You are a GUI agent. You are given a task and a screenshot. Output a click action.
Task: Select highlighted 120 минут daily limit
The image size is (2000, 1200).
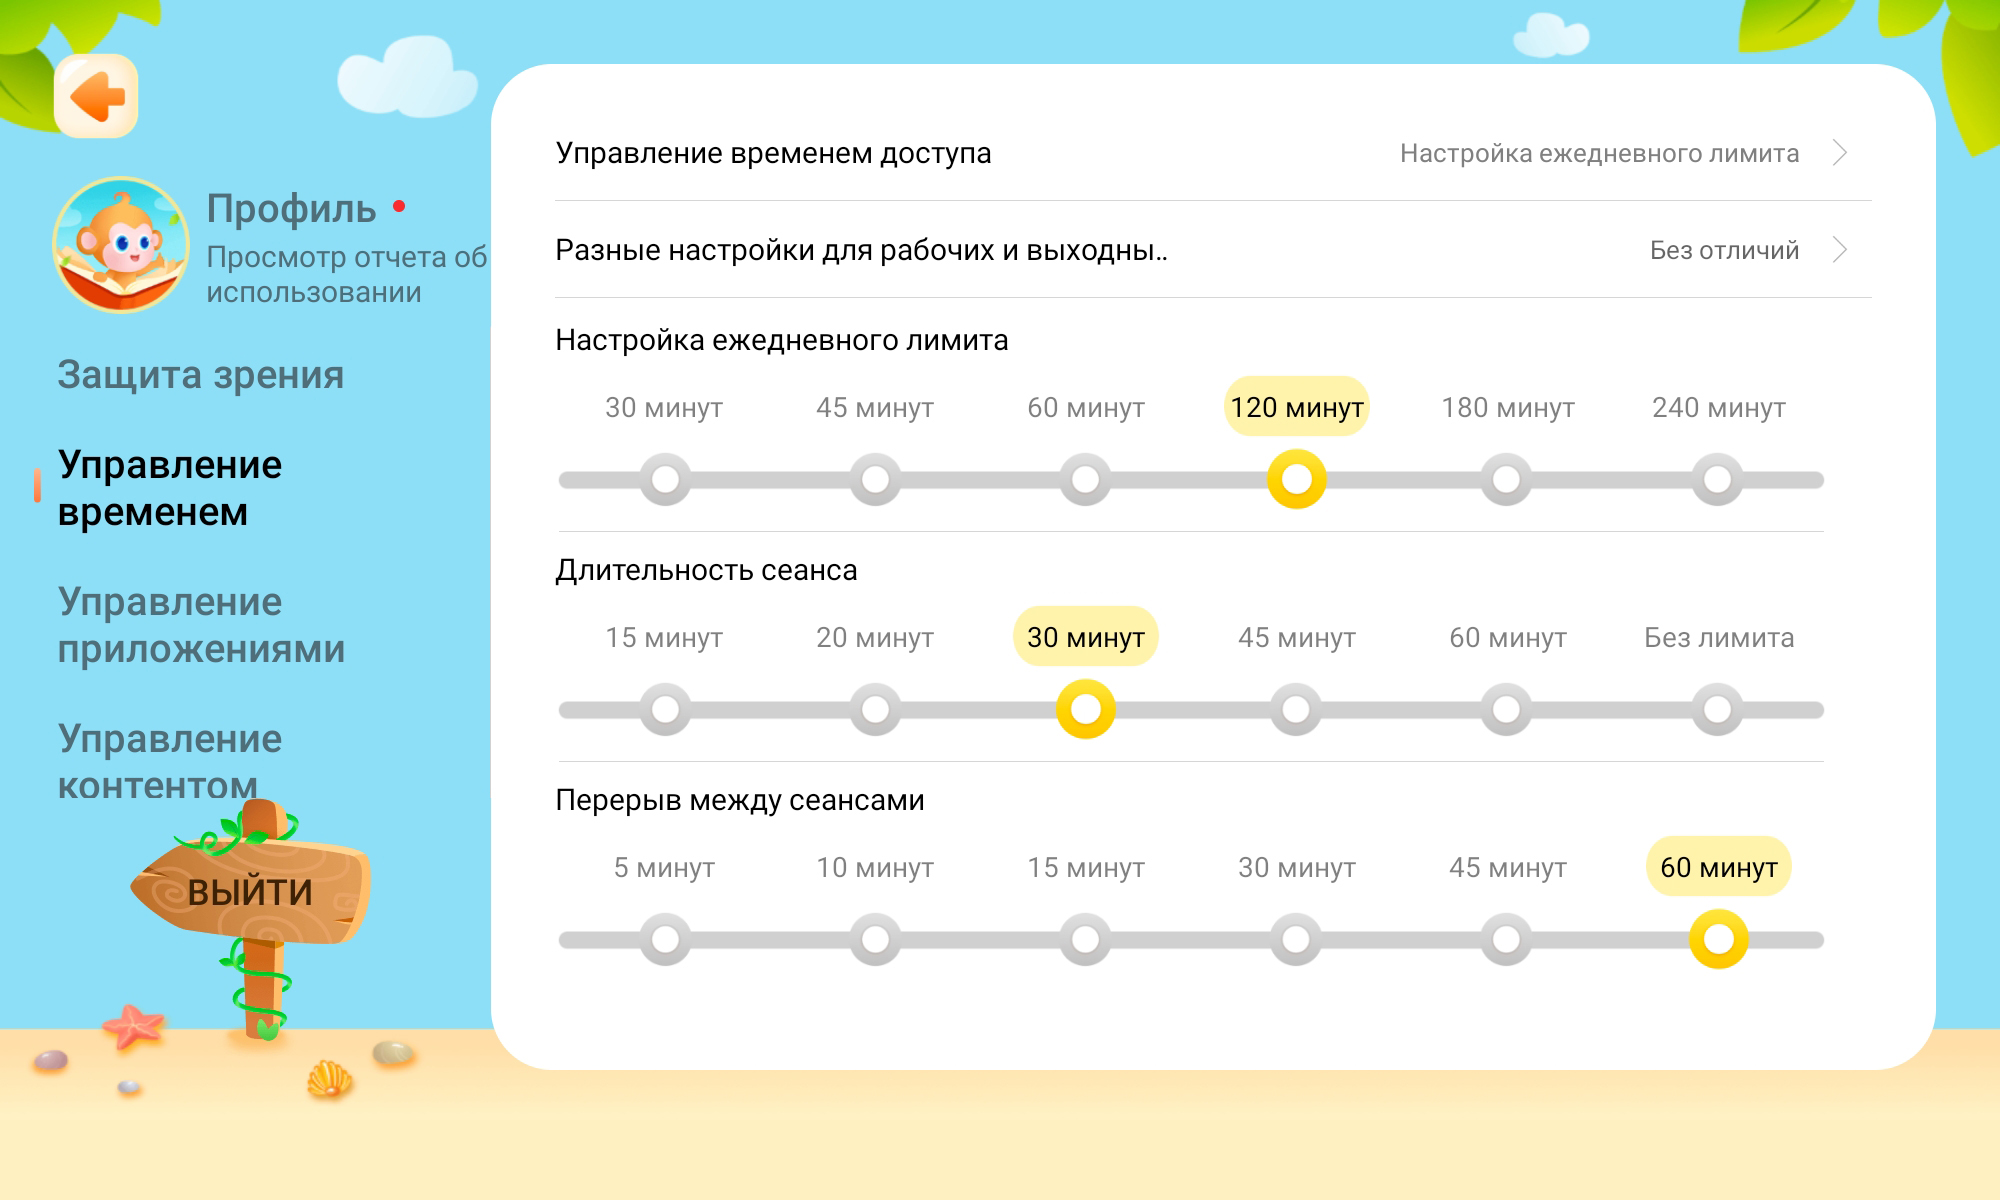pos(1297,407)
